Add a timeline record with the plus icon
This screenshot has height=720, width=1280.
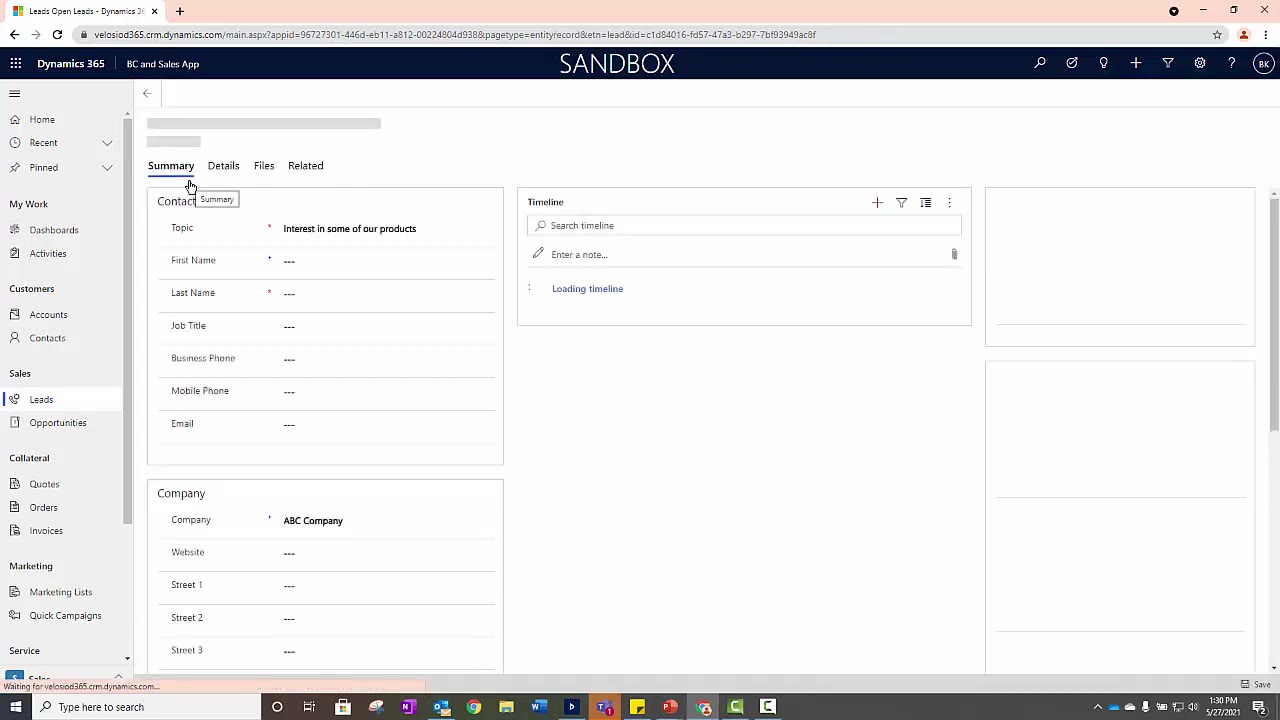coord(877,202)
